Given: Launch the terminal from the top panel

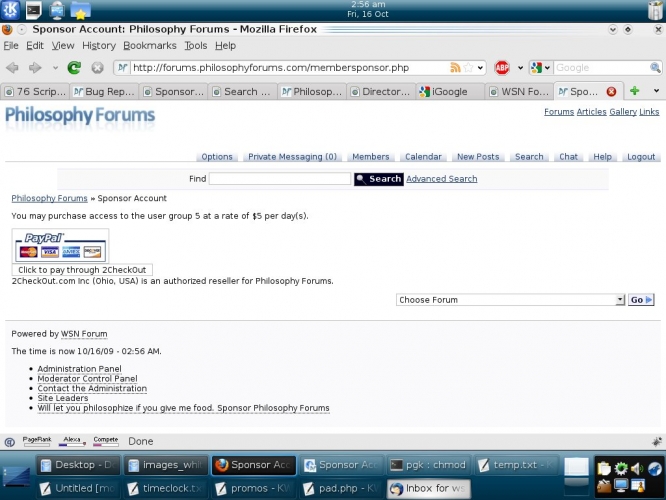Looking at the screenshot, I should [x=34, y=11].
